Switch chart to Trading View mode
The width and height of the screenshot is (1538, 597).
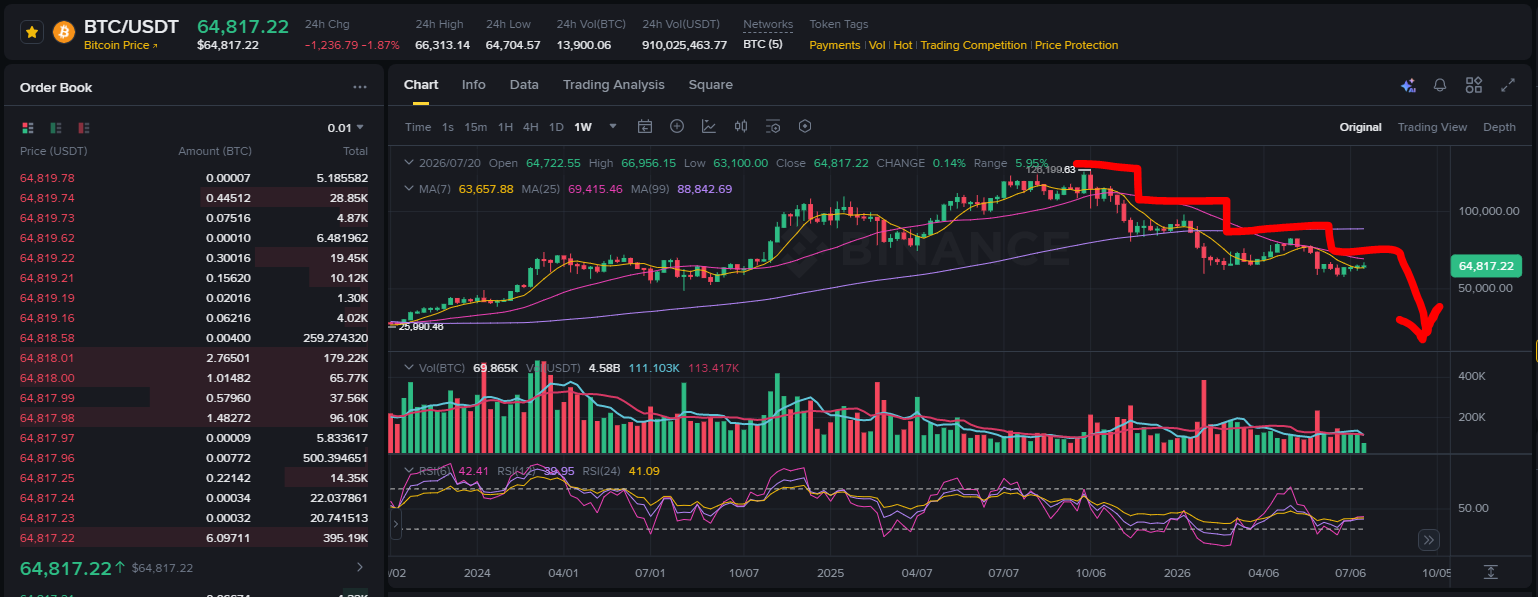[x=1432, y=127]
